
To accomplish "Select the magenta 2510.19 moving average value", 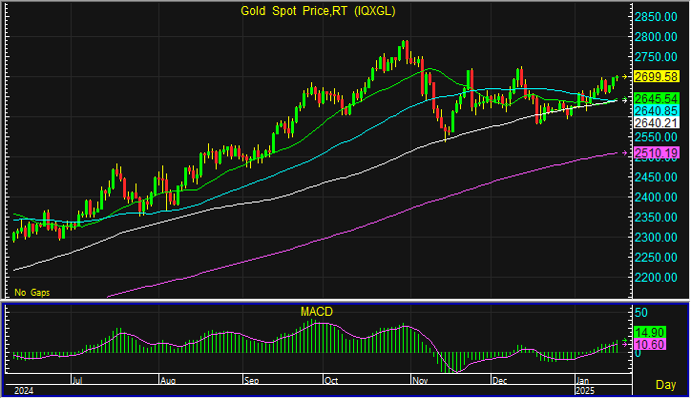I will click(x=656, y=153).
